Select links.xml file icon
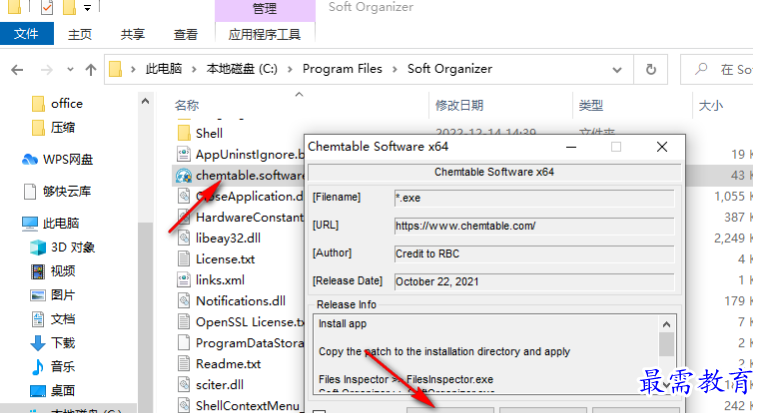This screenshot has height=413, width=761. coord(184,280)
